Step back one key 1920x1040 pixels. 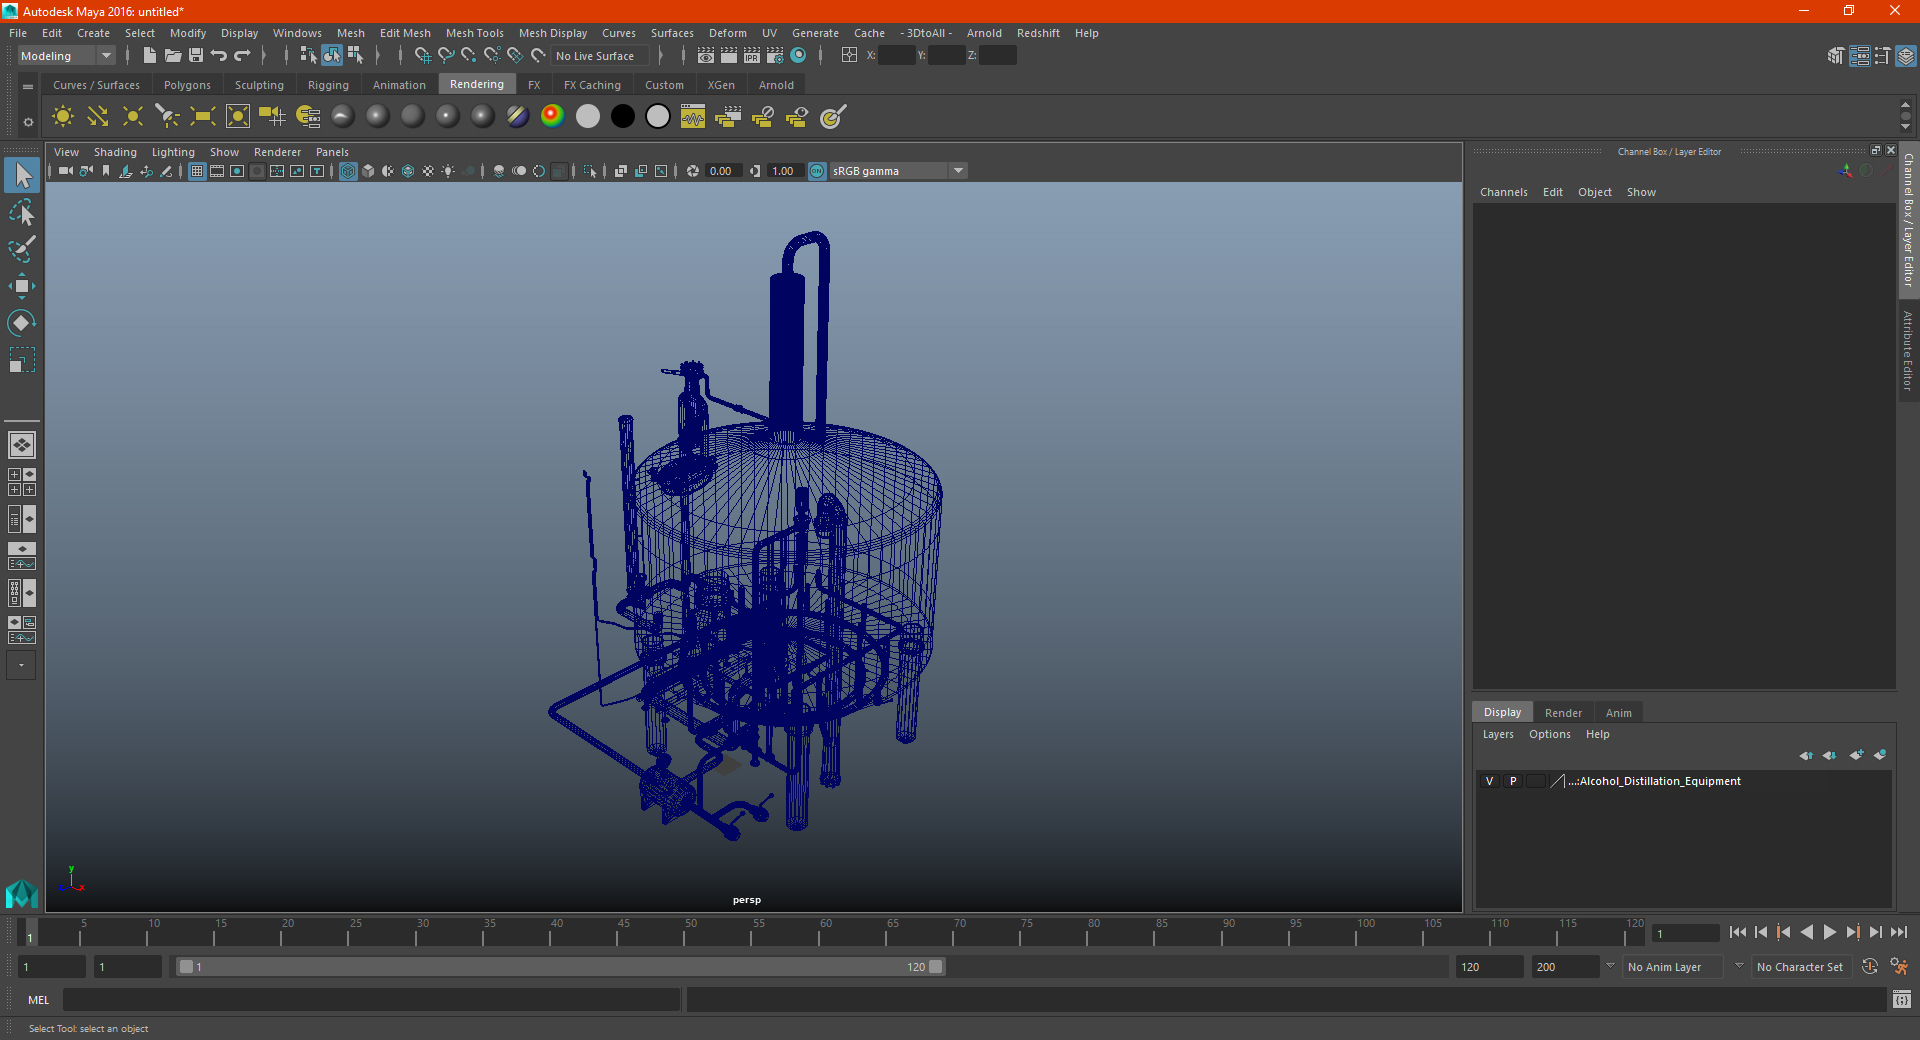point(1784,932)
